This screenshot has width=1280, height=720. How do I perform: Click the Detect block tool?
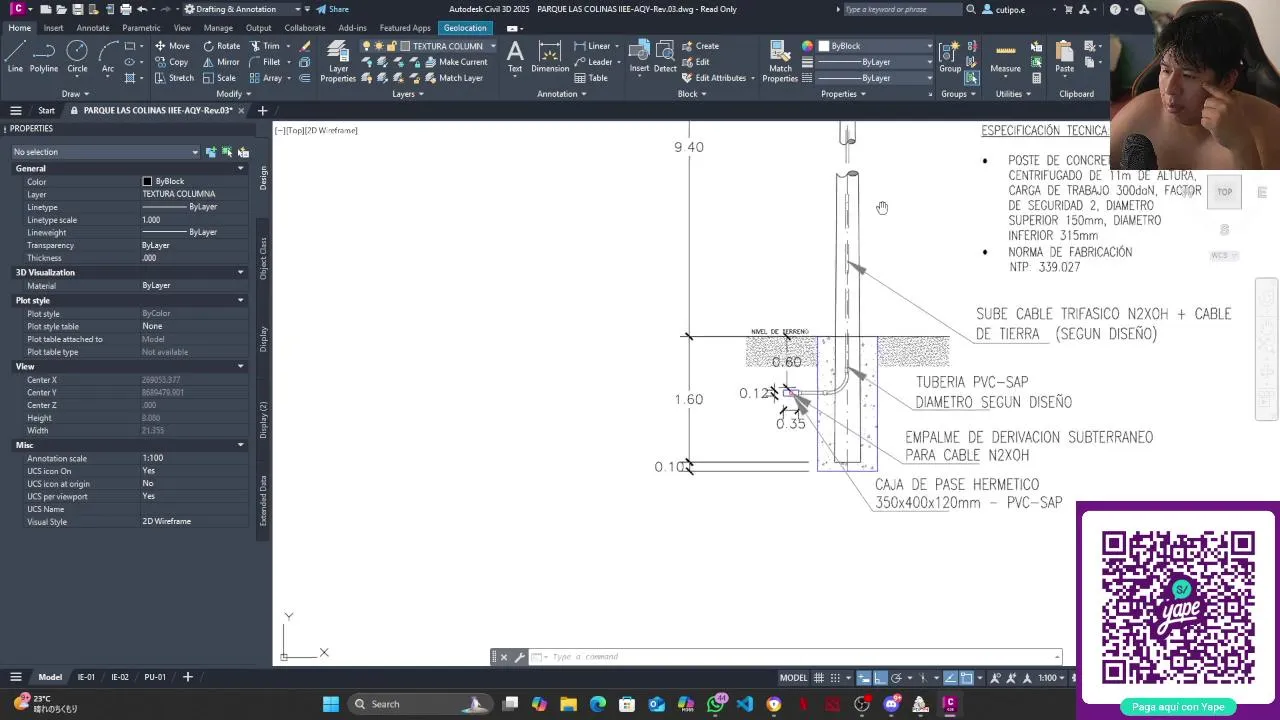click(x=665, y=57)
